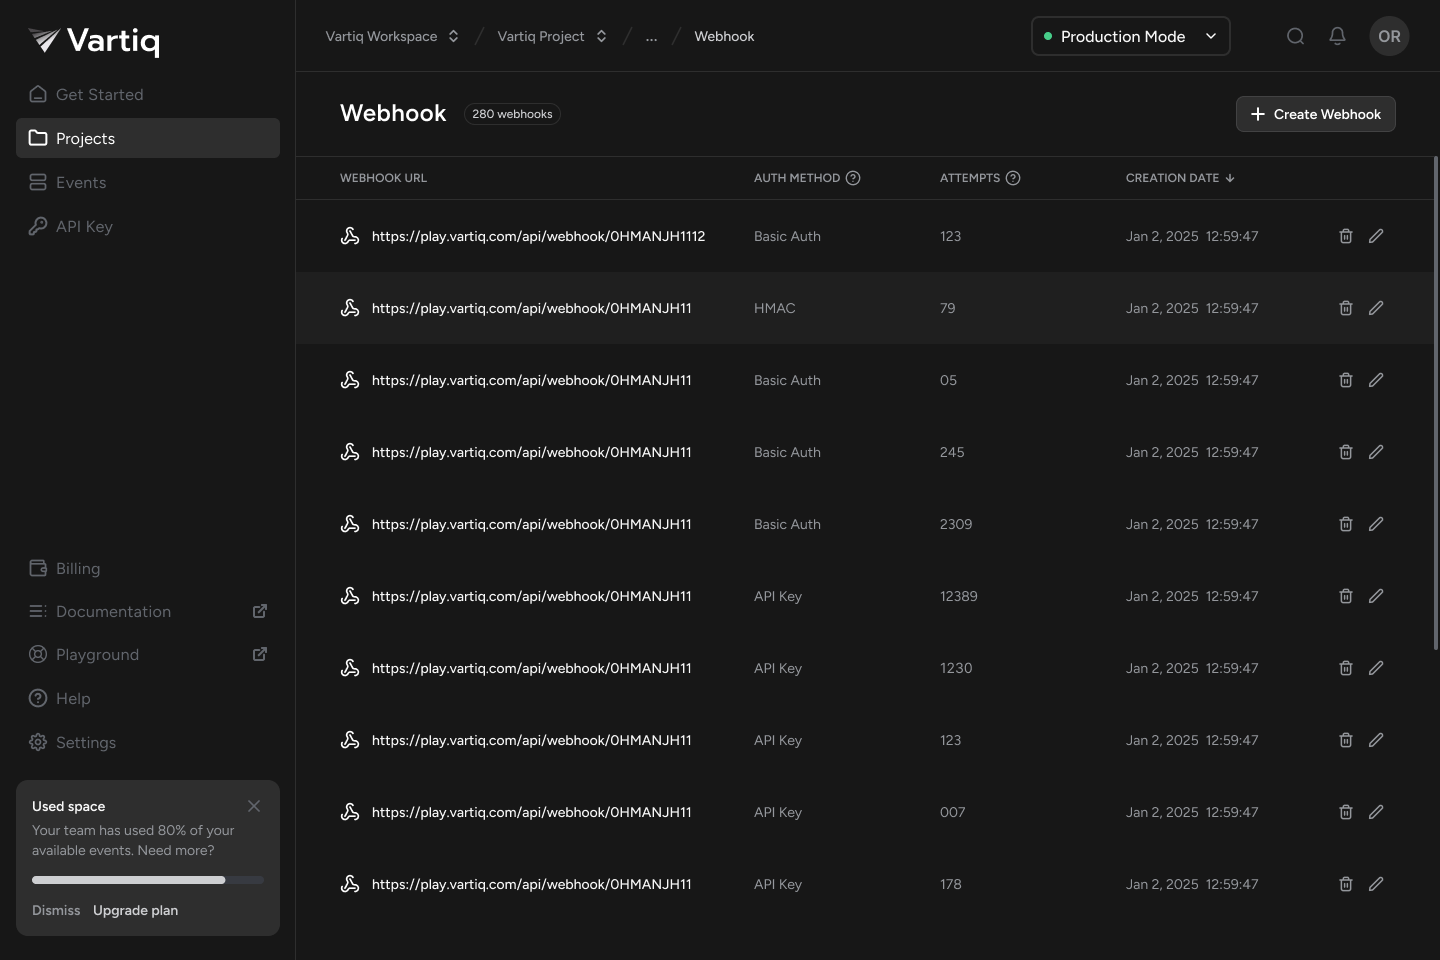Edit the webhook with 05 attempts

click(1376, 380)
